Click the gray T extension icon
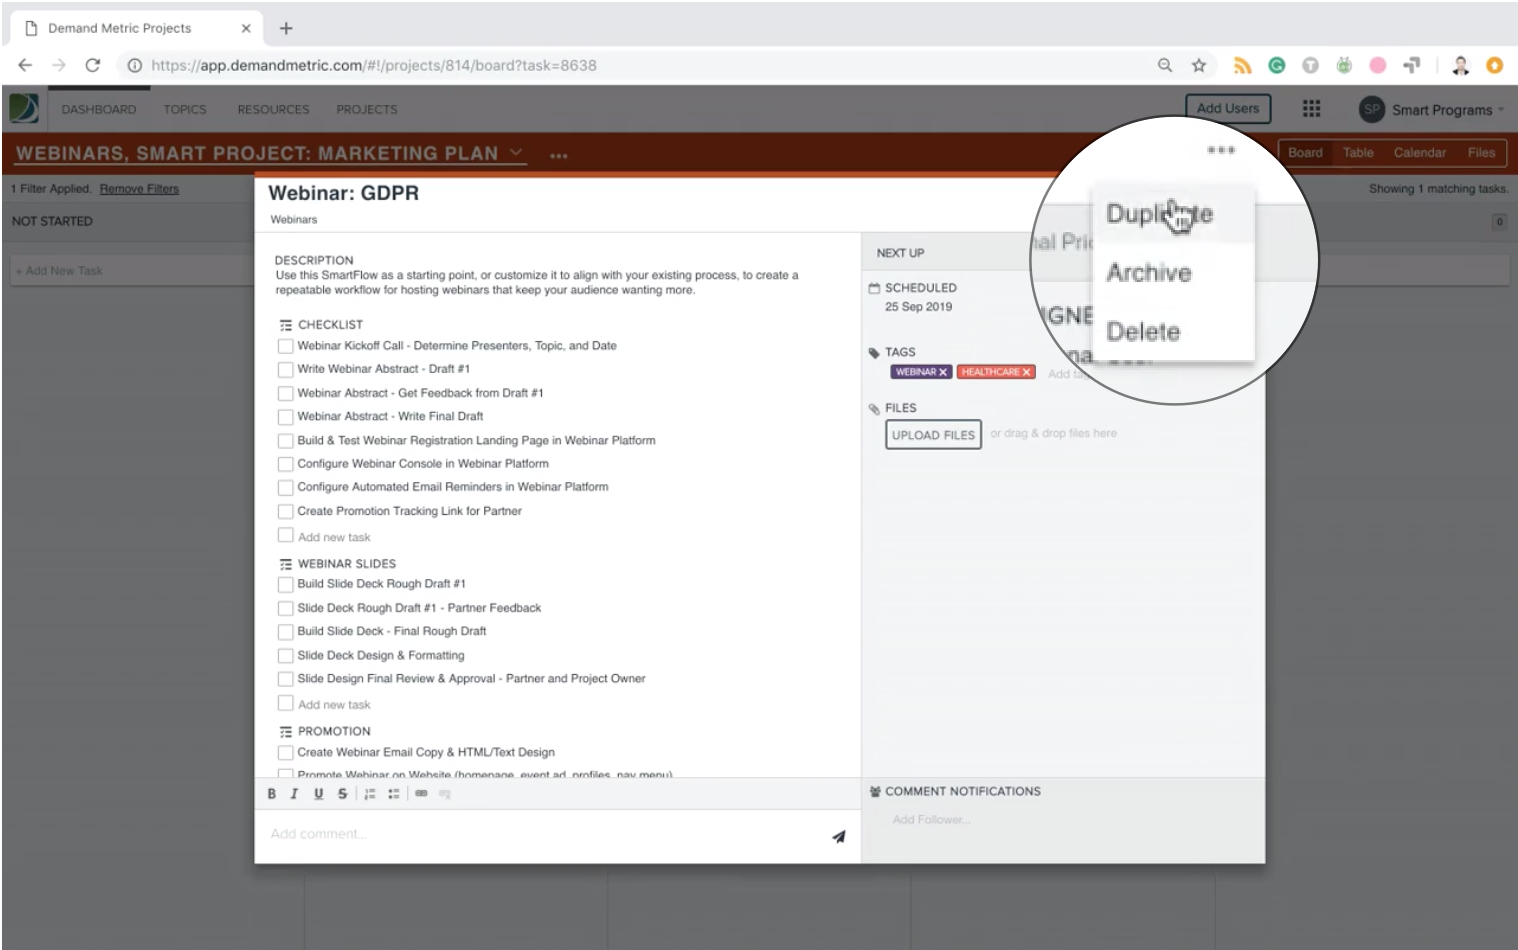 pos(1310,65)
